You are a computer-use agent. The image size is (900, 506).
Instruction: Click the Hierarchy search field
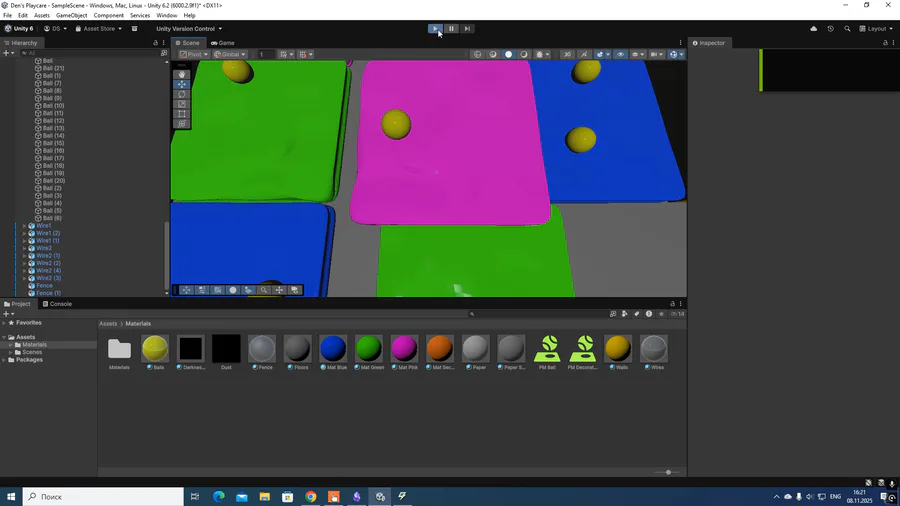pyautogui.click(x=89, y=53)
